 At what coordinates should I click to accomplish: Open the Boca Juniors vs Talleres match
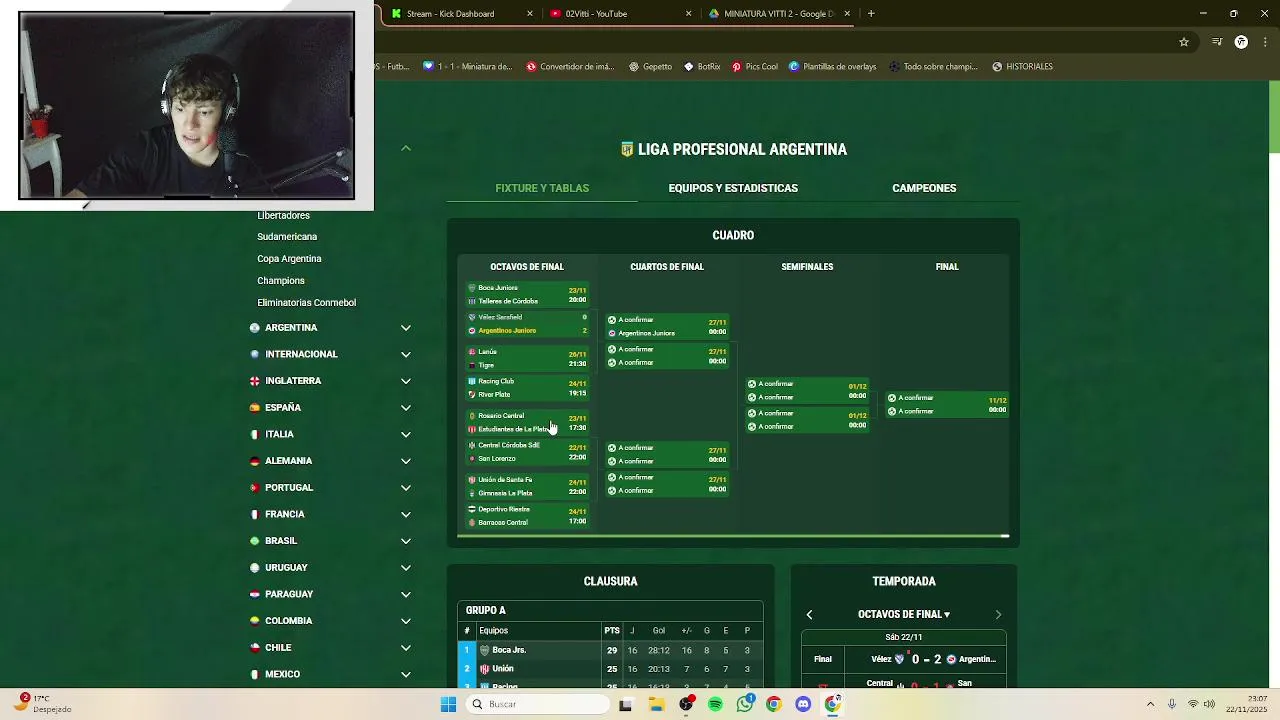click(x=527, y=294)
